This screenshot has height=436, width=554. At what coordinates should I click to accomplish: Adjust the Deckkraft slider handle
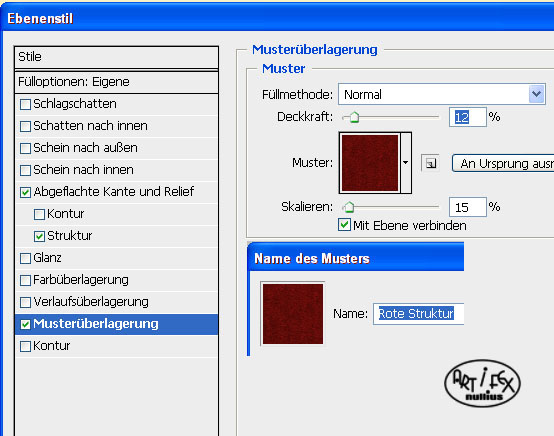pyautogui.click(x=354, y=117)
